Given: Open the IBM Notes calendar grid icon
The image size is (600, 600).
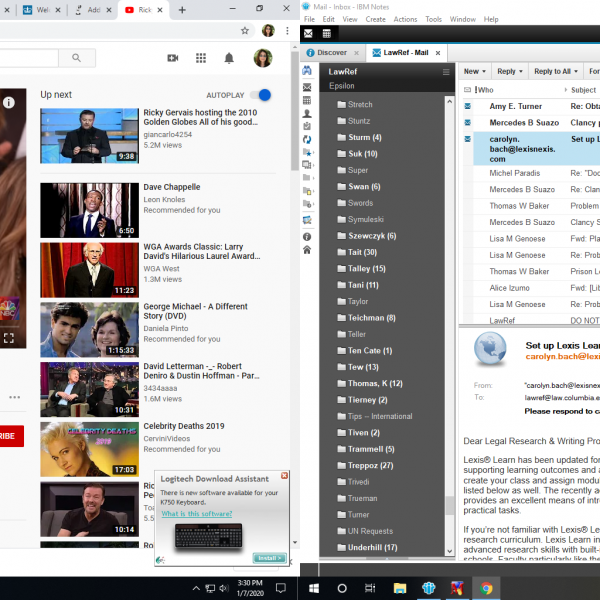Looking at the screenshot, I should (x=326, y=34).
